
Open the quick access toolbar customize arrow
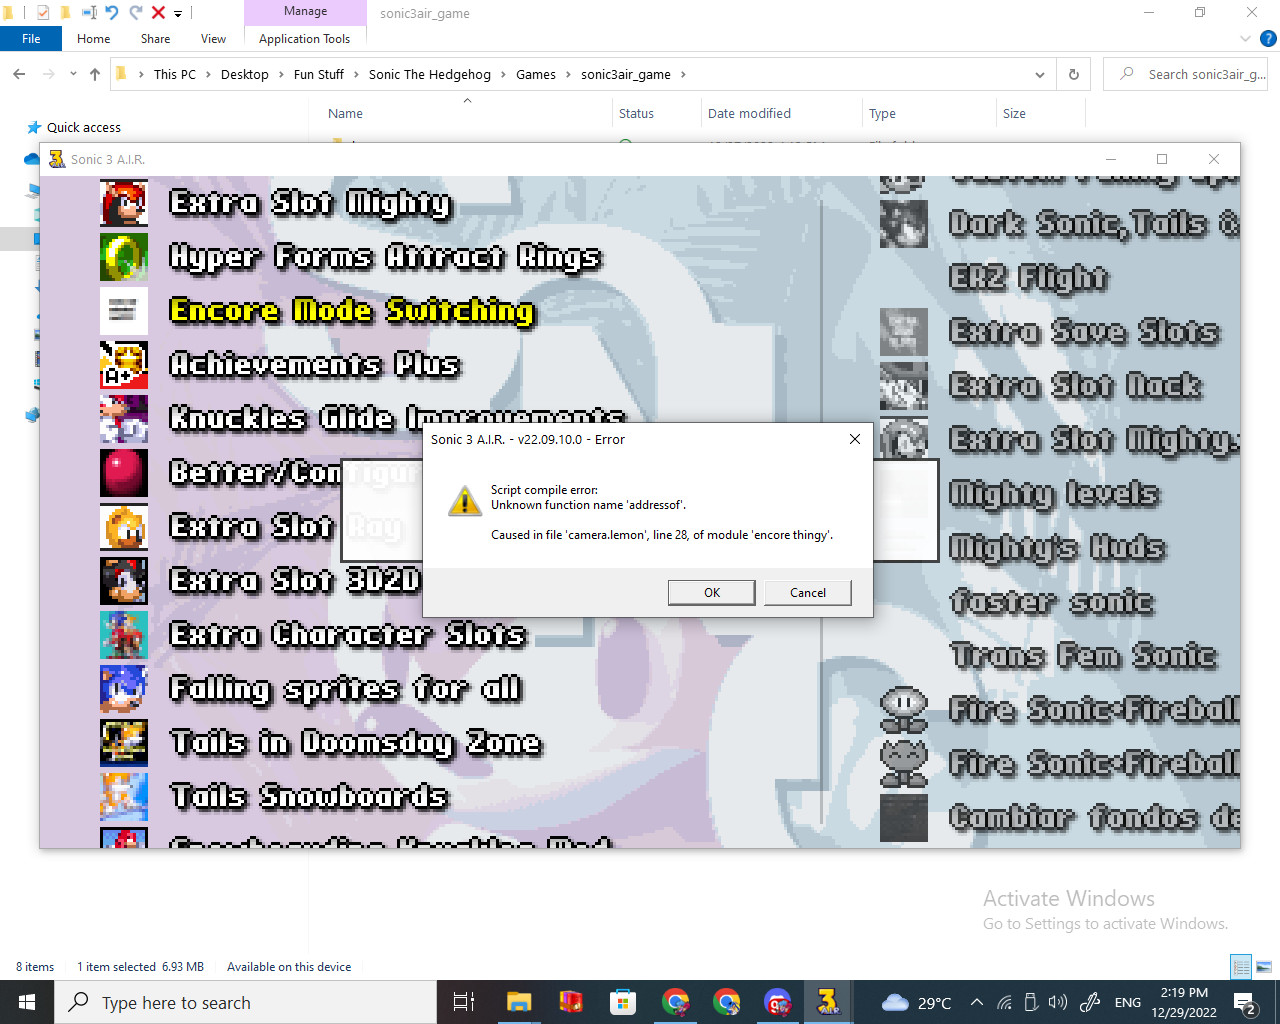click(178, 13)
